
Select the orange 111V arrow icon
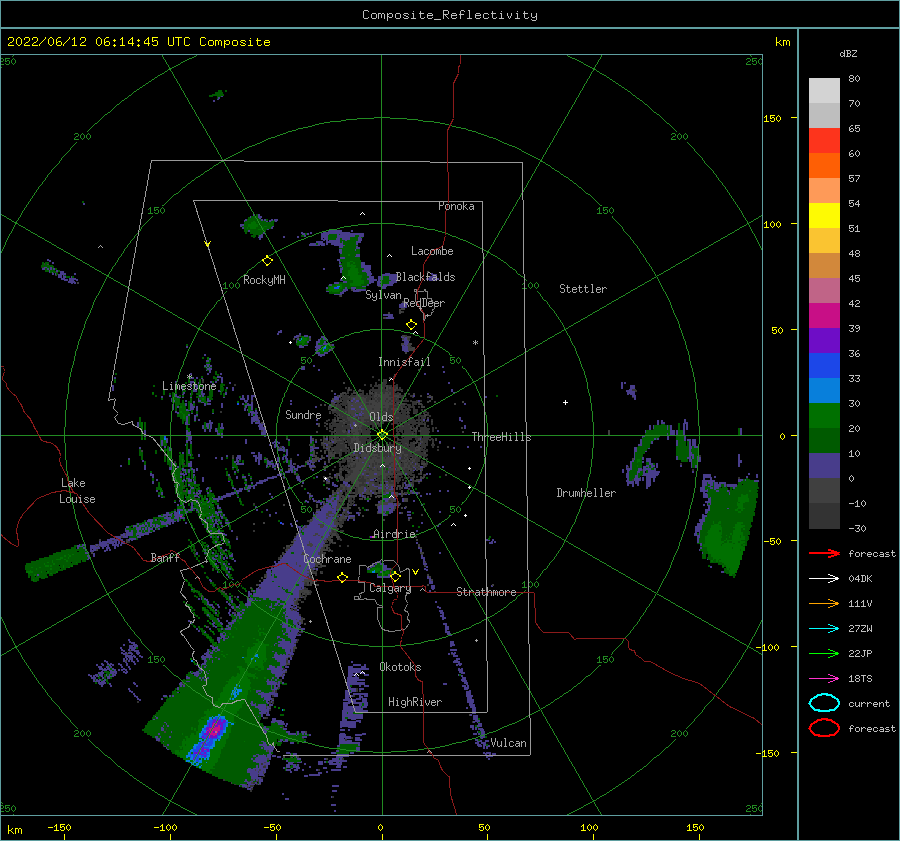coord(824,603)
